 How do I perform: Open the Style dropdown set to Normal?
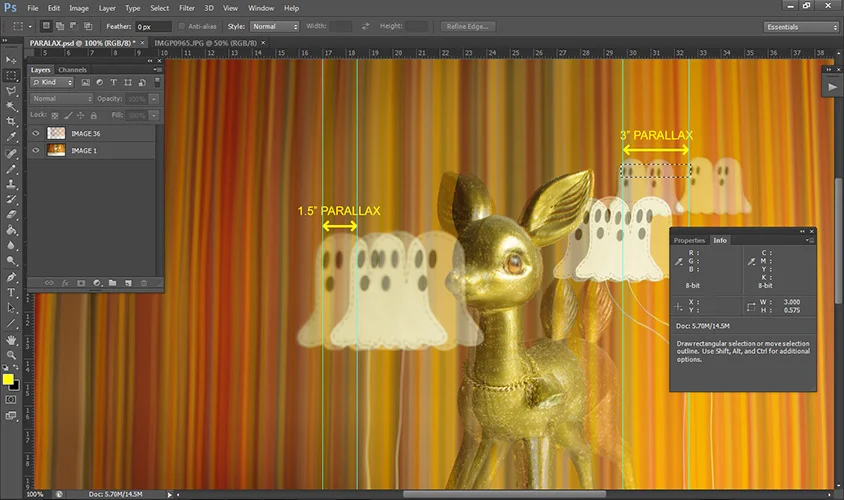[x=274, y=26]
